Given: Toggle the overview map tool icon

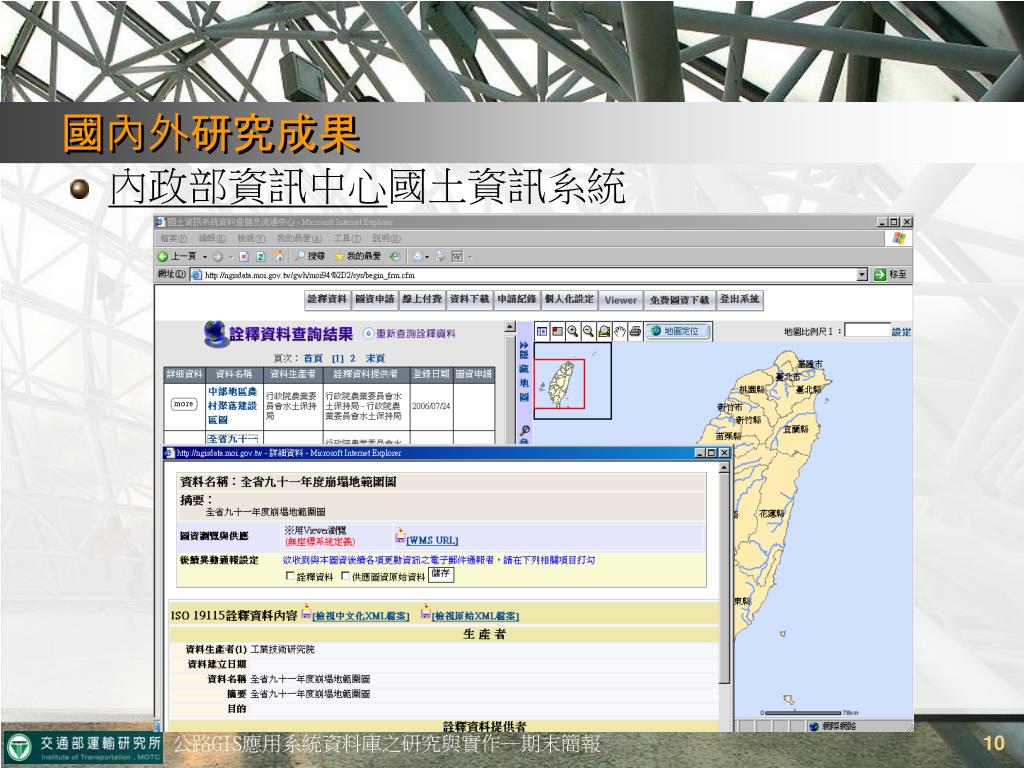Looking at the screenshot, I should [557, 331].
